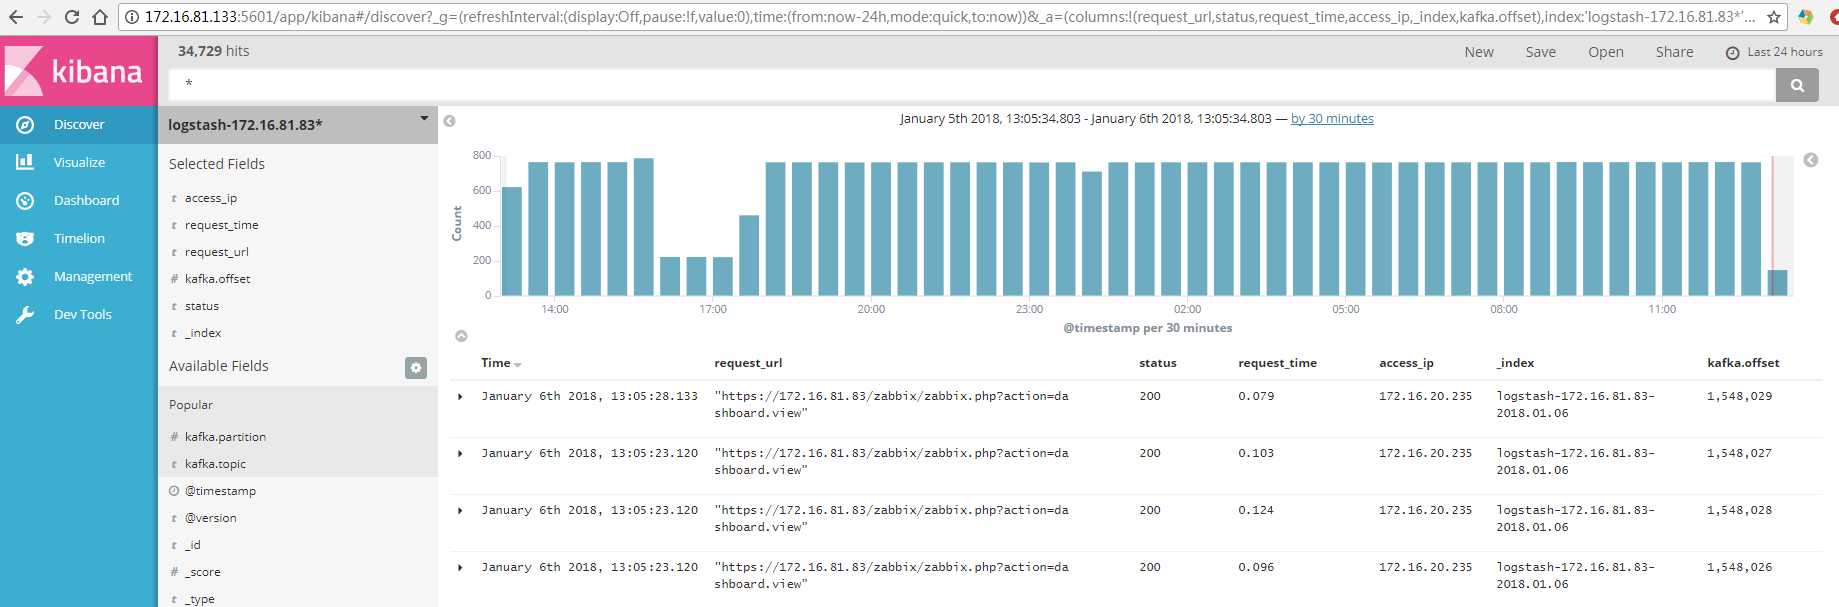Screen dimensions: 1839x607
Task: Expand the row with kafka.offset 1,548,028
Action: [x=460, y=511]
